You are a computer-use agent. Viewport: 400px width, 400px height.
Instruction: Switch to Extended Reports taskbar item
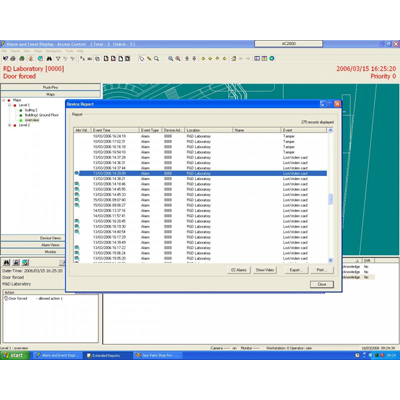pos(107,356)
